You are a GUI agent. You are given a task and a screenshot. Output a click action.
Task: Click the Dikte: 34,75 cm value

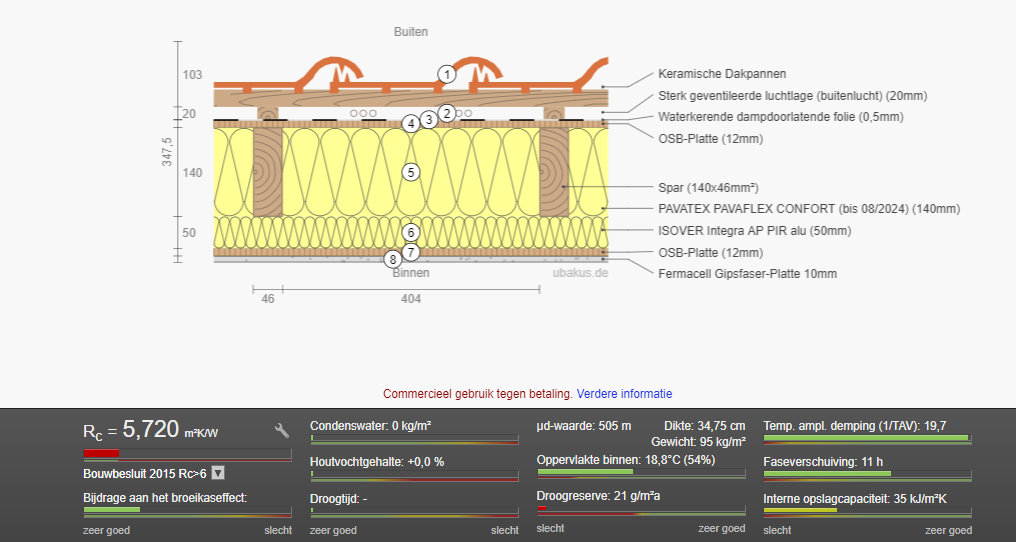[x=704, y=426]
